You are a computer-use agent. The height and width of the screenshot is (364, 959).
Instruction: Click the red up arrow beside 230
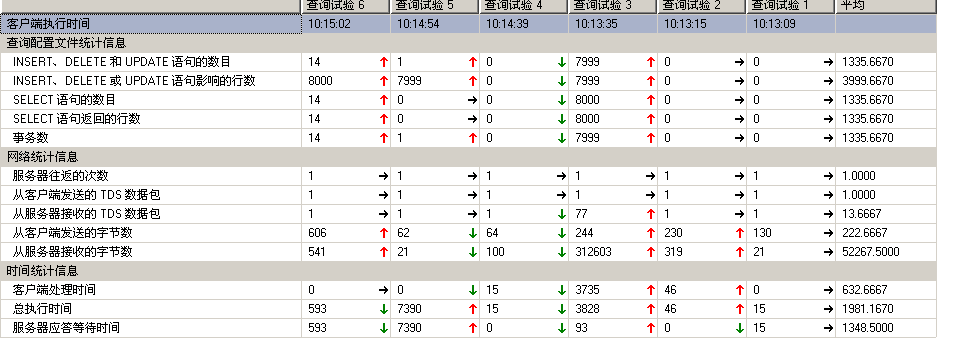[x=739, y=233]
